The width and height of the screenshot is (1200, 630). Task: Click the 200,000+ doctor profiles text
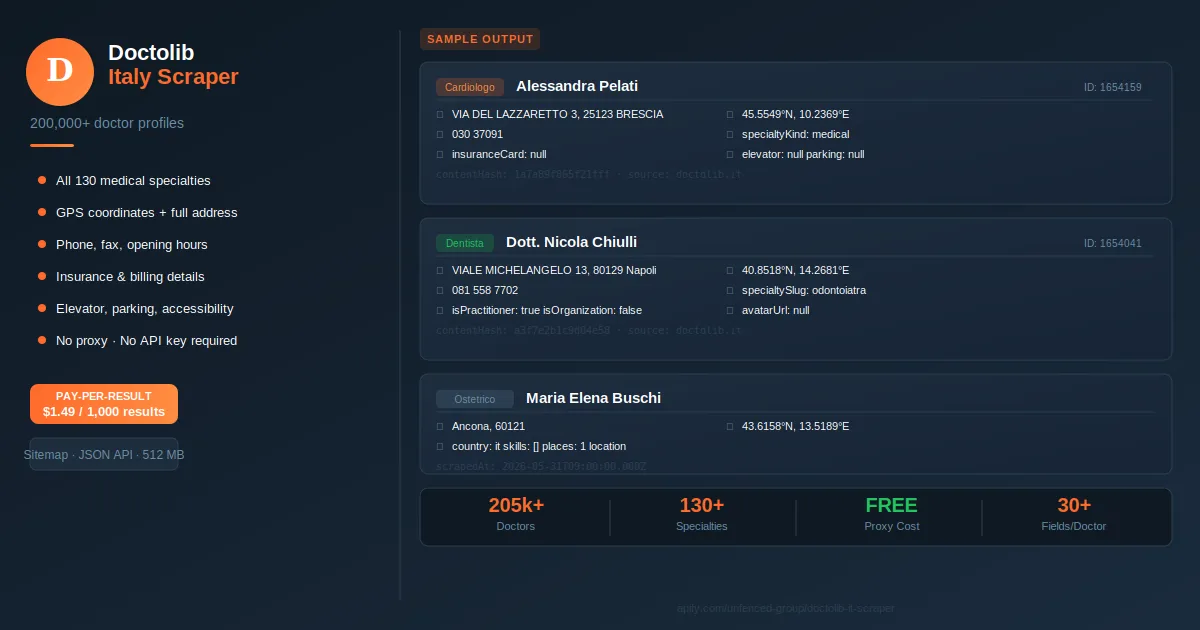pos(107,123)
